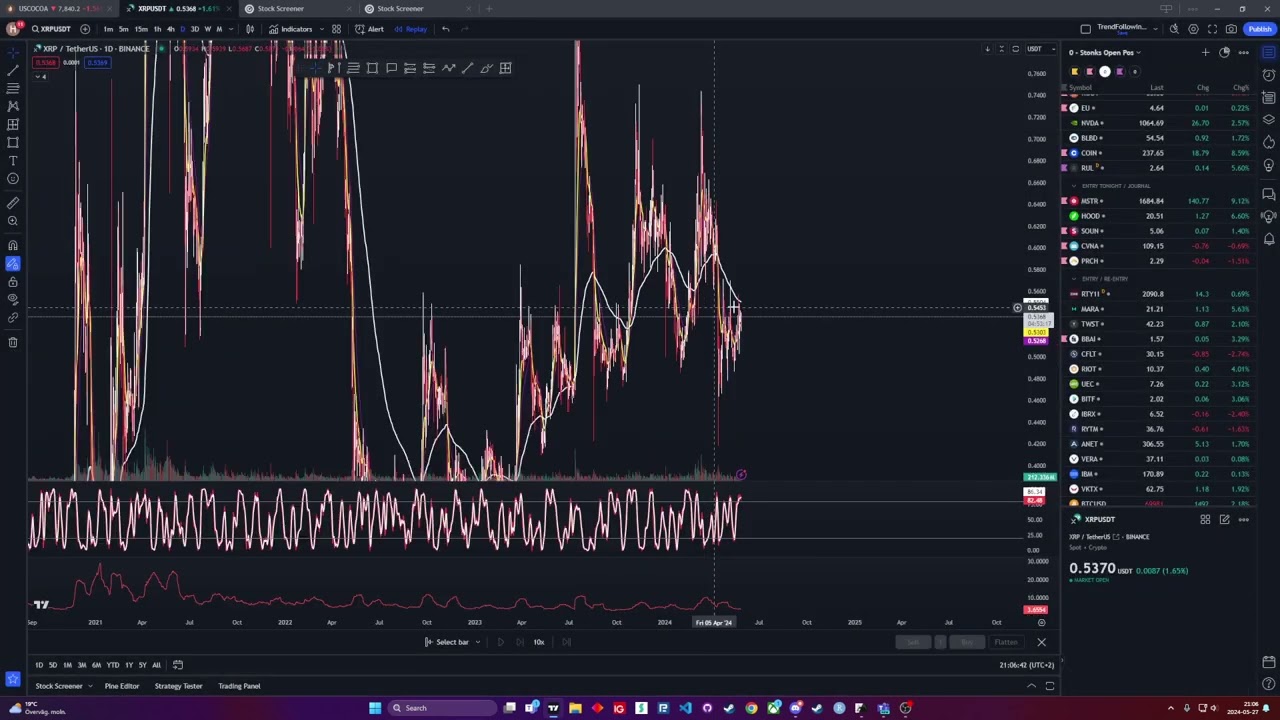Select the 1m timeframe
1280x720 pixels.
108,29
